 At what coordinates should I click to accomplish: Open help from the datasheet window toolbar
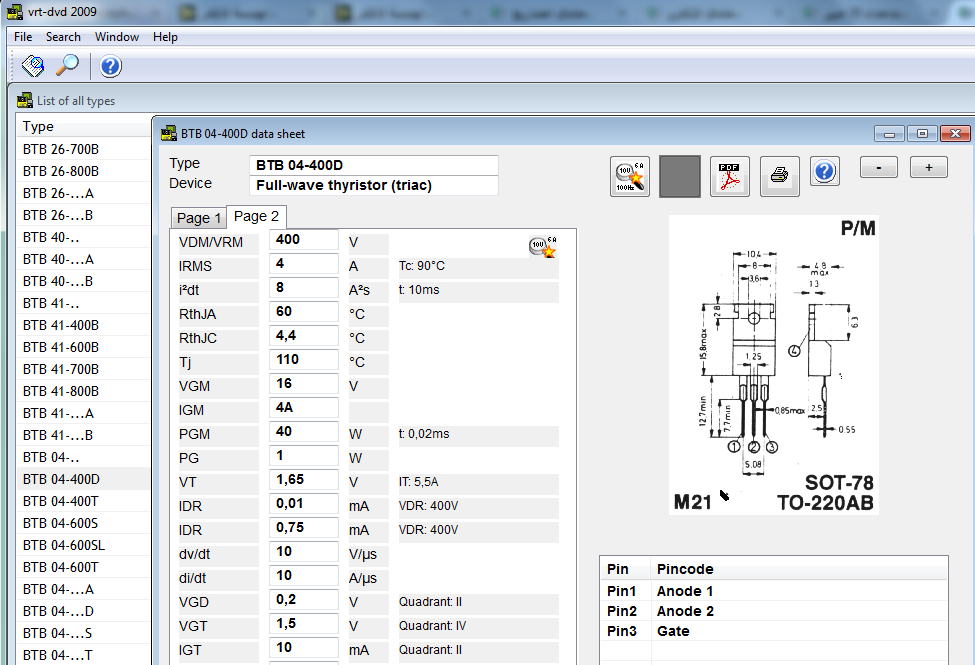tap(825, 170)
